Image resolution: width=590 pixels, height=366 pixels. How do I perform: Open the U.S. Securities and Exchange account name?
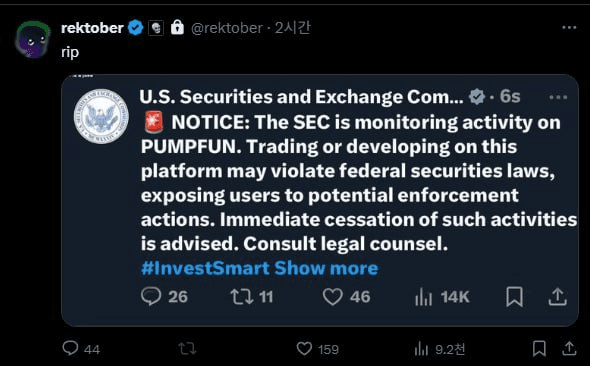pyautogui.click(x=301, y=97)
